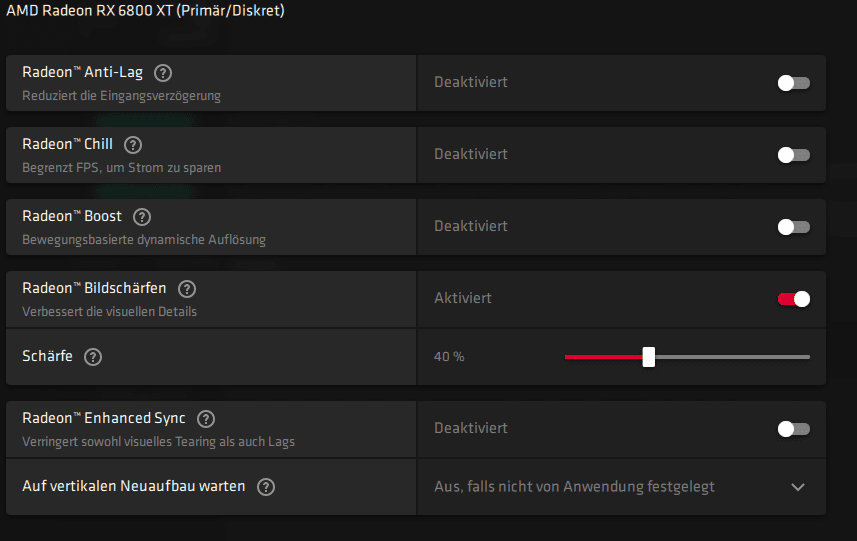Click the 'Schärfe' label
This screenshot has width=857, height=541.
pos(48,356)
